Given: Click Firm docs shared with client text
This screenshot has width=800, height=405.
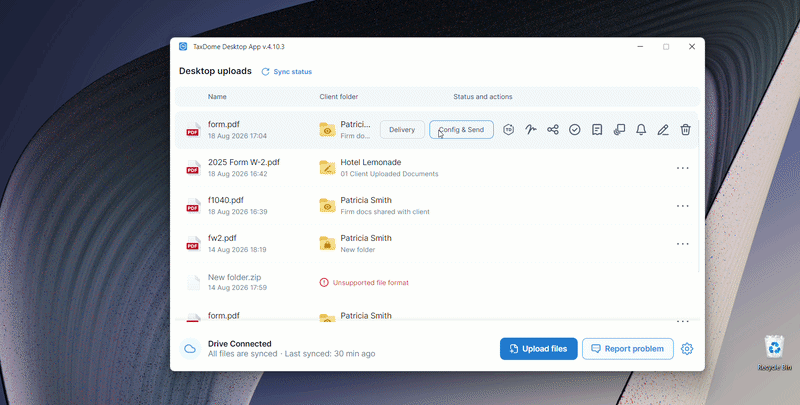Looking at the screenshot, I should pos(385,212).
